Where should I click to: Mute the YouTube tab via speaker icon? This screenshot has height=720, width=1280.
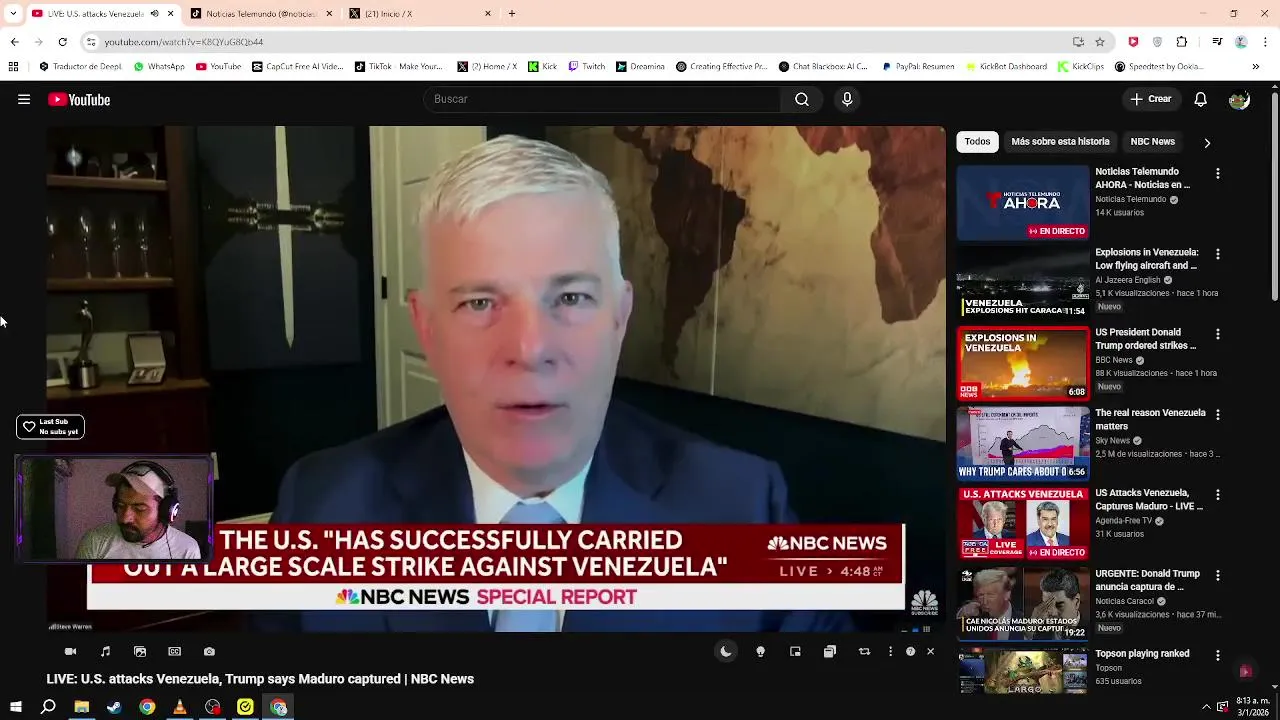coord(154,14)
